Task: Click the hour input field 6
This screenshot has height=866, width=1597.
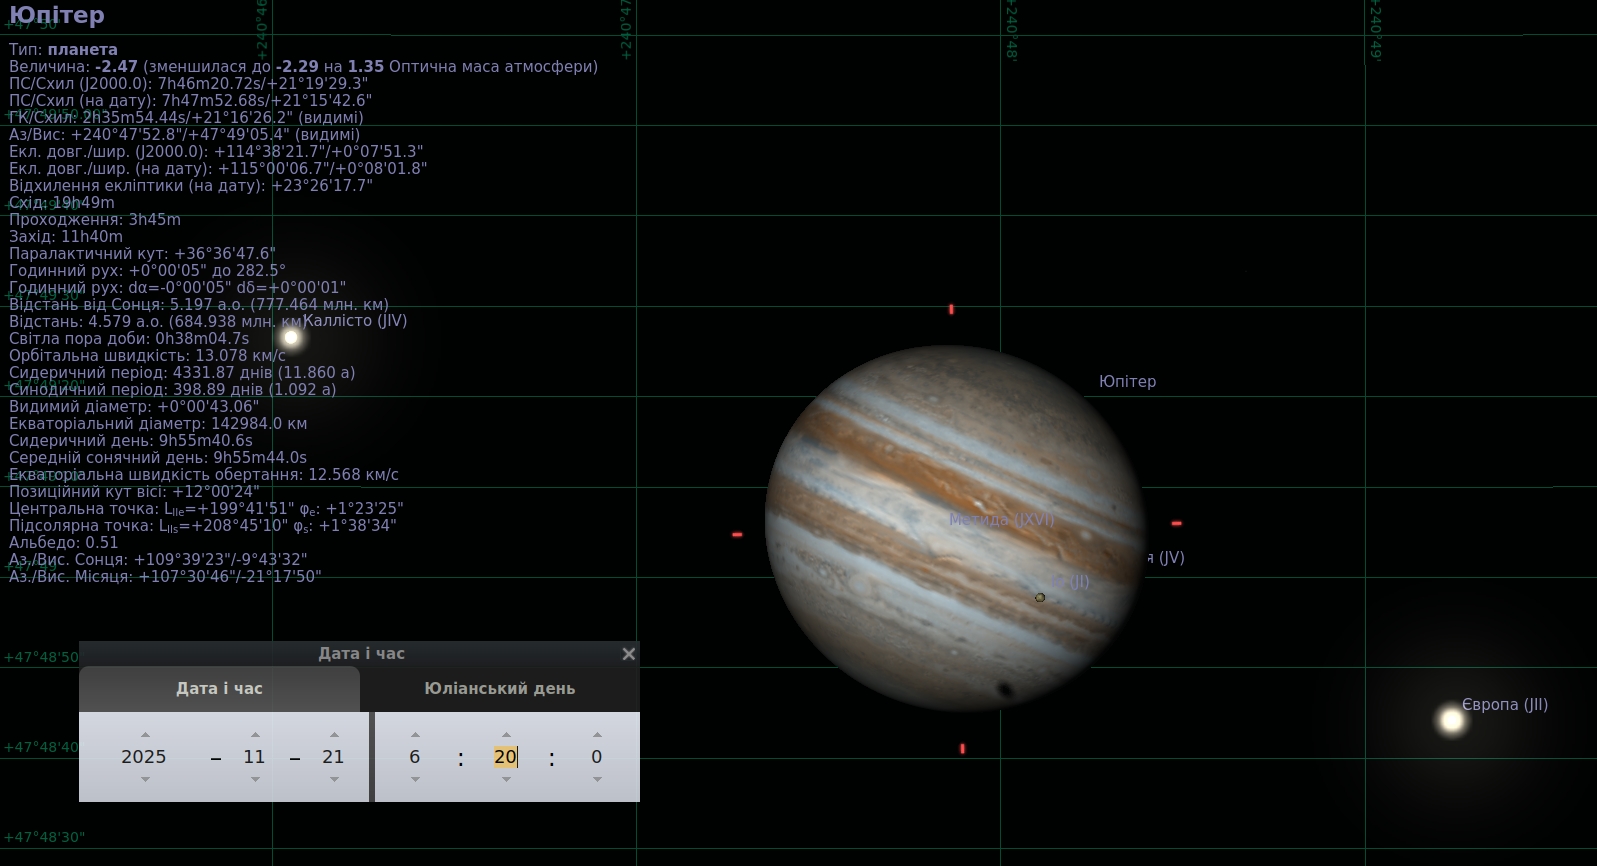Action: pos(414,757)
